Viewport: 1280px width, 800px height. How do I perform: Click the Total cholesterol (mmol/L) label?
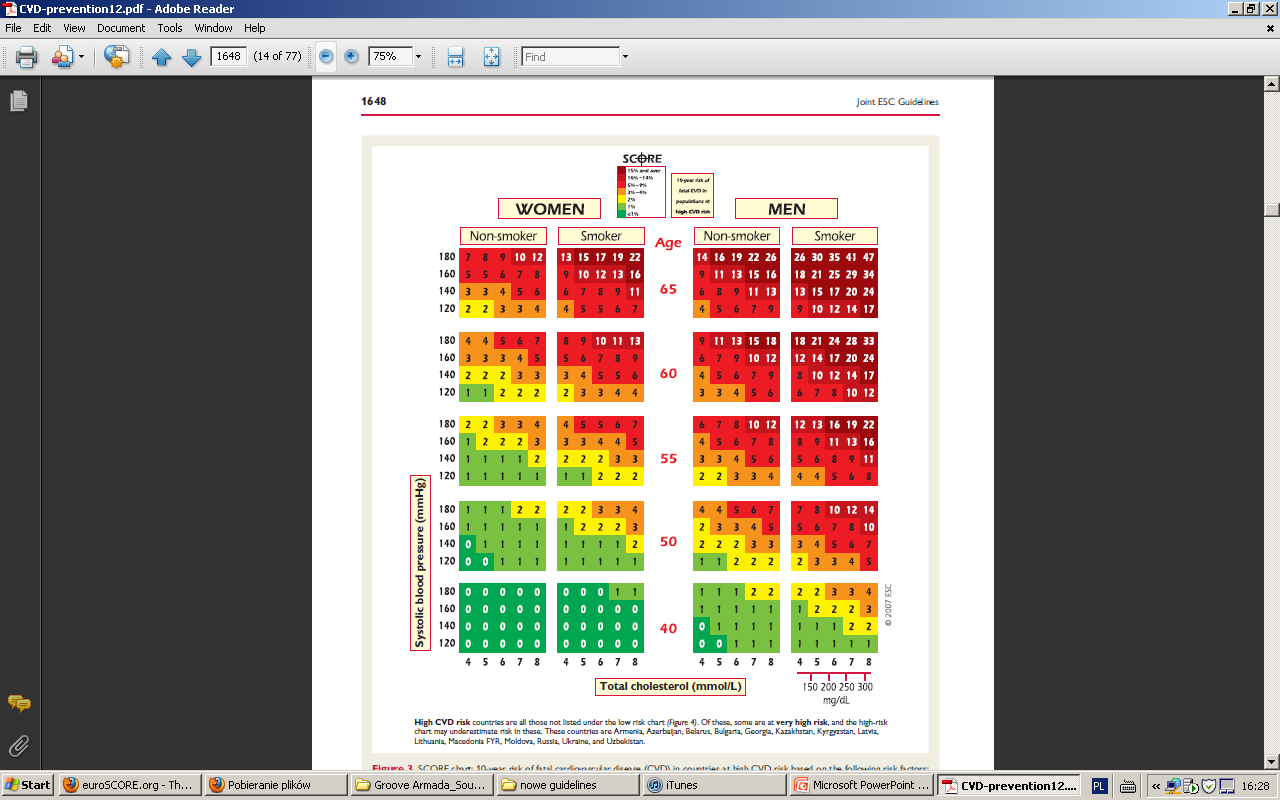pyautogui.click(x=670, y=687)
